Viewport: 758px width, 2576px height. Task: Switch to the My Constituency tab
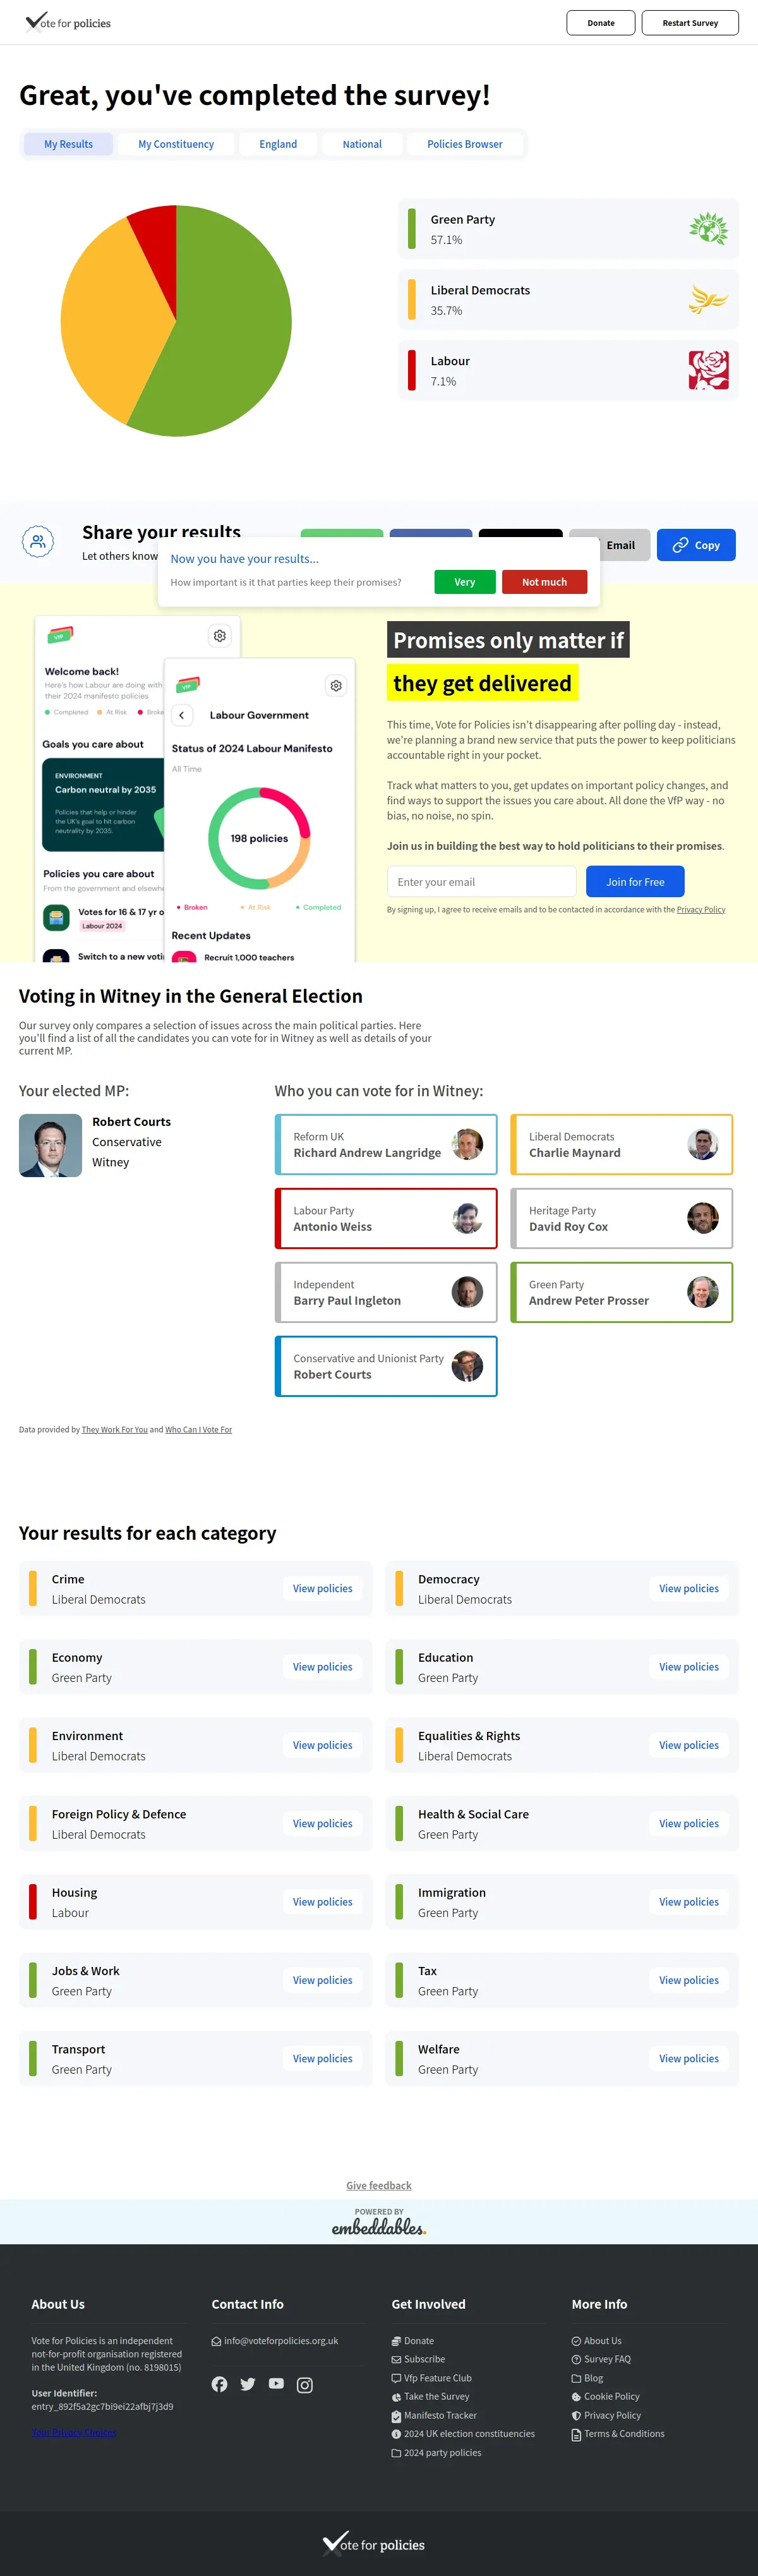[x=176, y=144]
